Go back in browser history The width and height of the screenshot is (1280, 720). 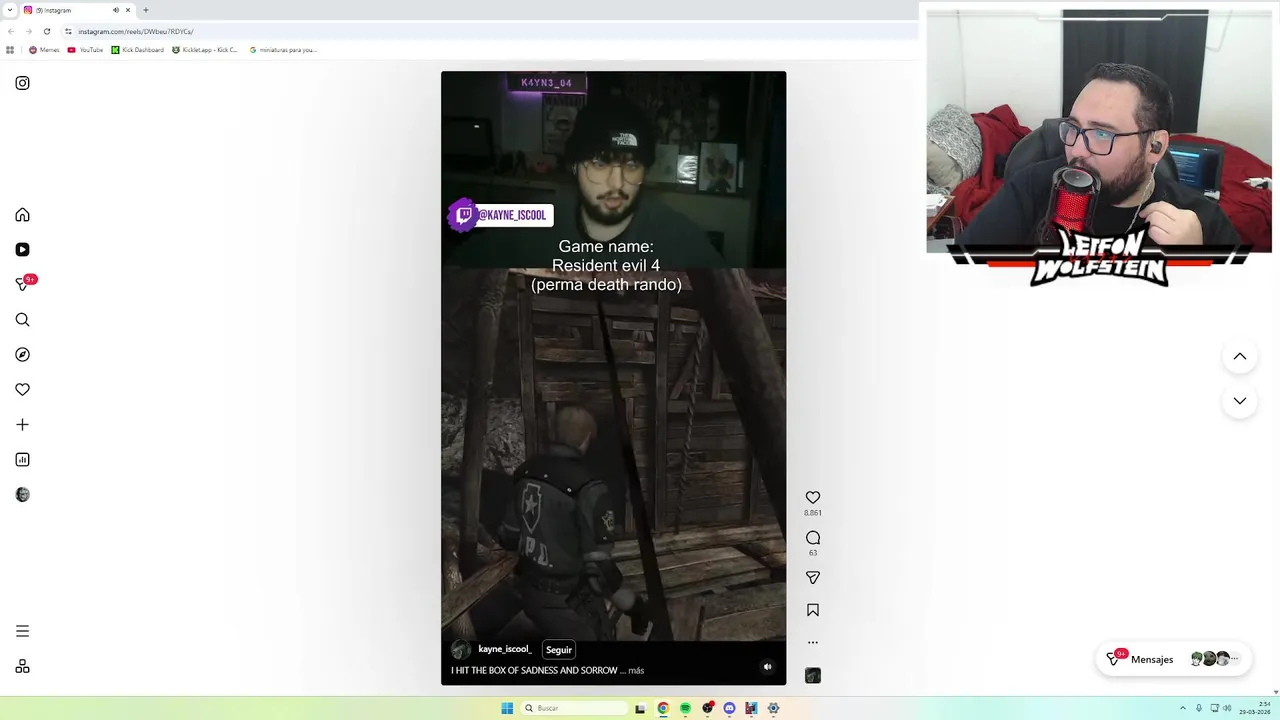[x=10, y=31]
